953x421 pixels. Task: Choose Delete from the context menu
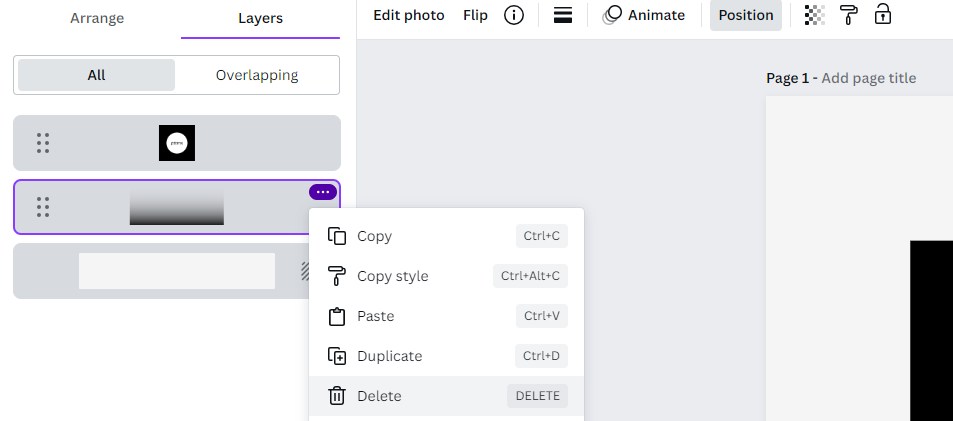pyautogui.click(x=447, y=396)
